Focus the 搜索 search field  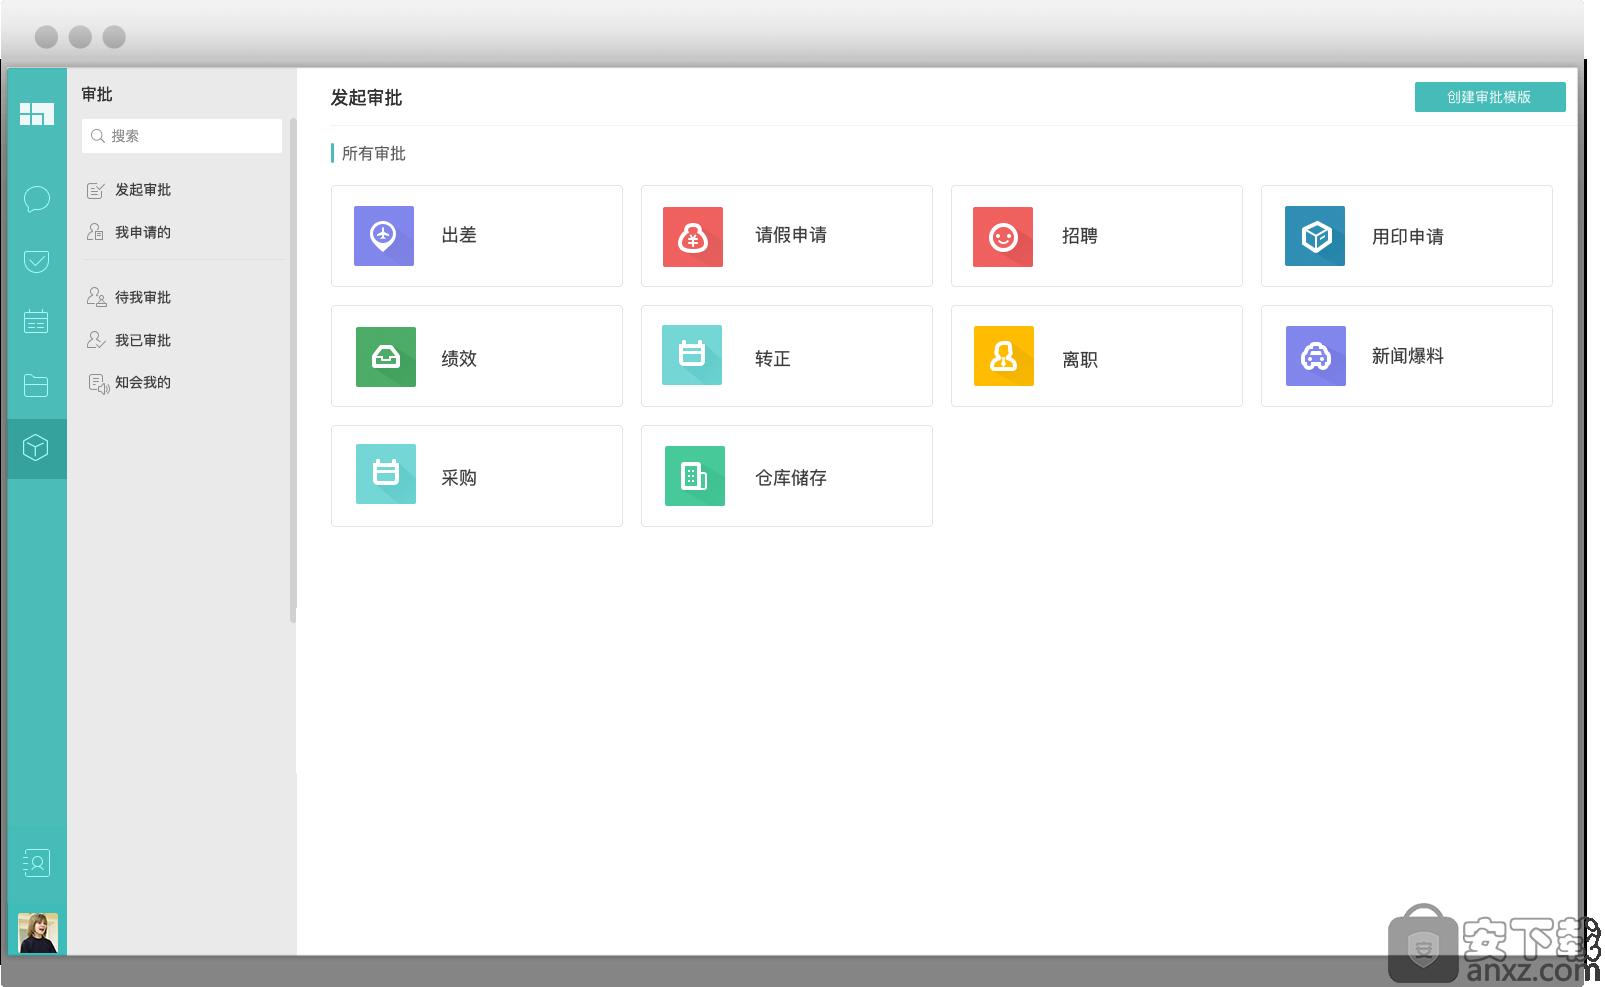pos(182,136)
